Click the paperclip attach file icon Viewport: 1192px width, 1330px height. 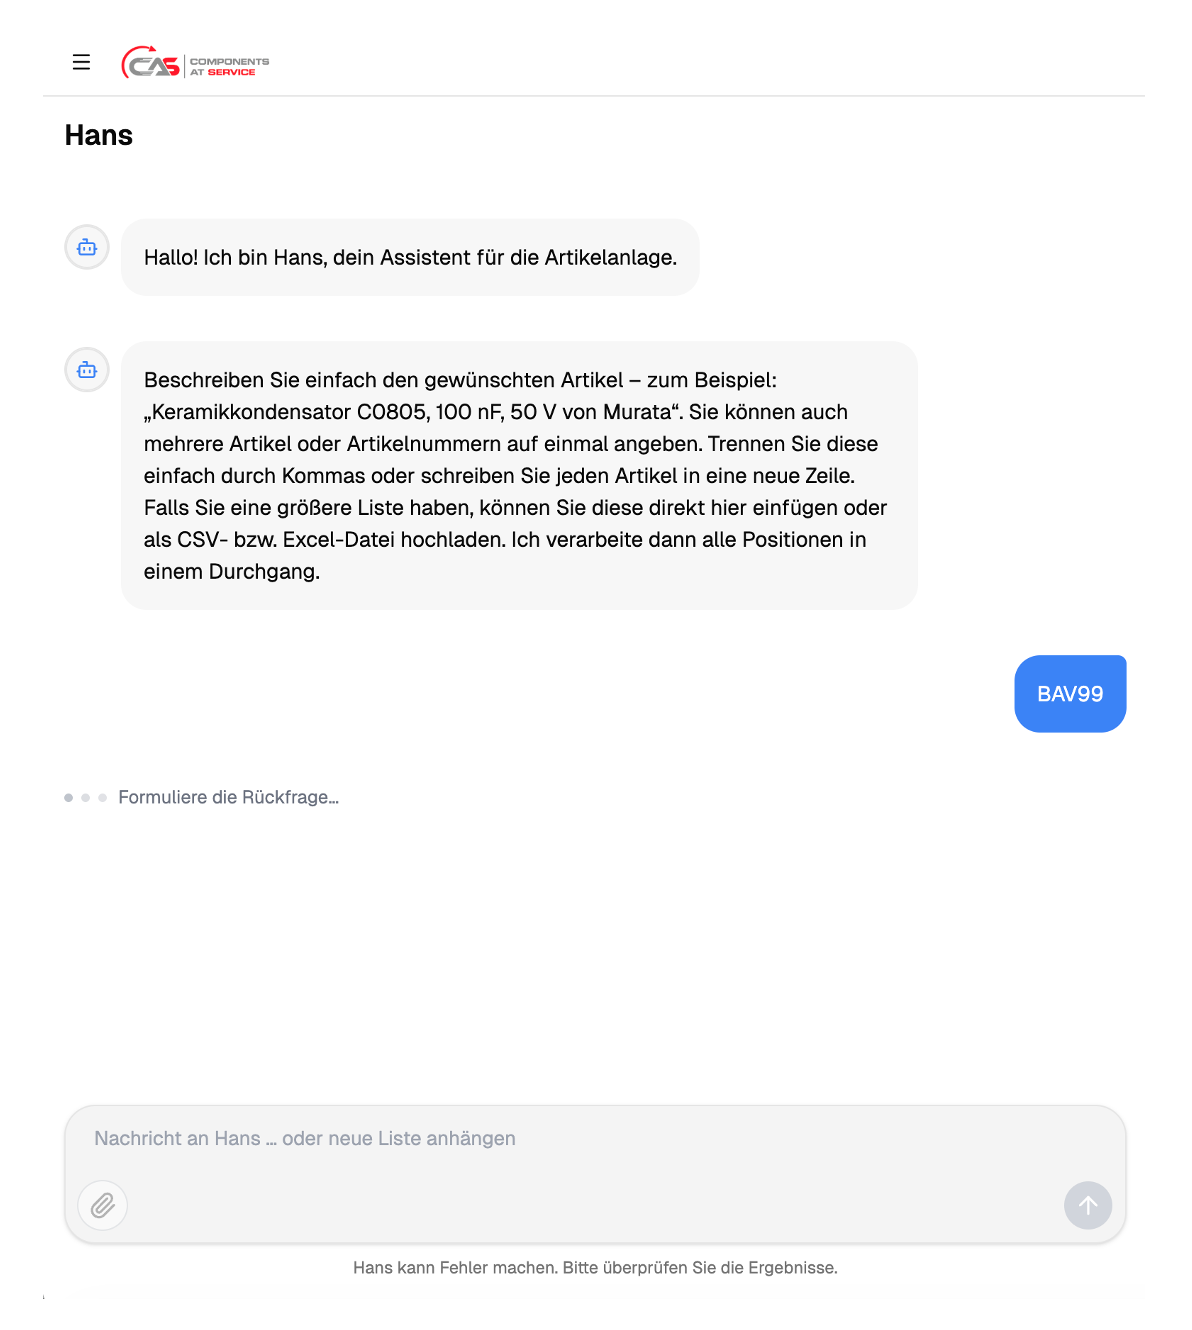click(103, 1206)
